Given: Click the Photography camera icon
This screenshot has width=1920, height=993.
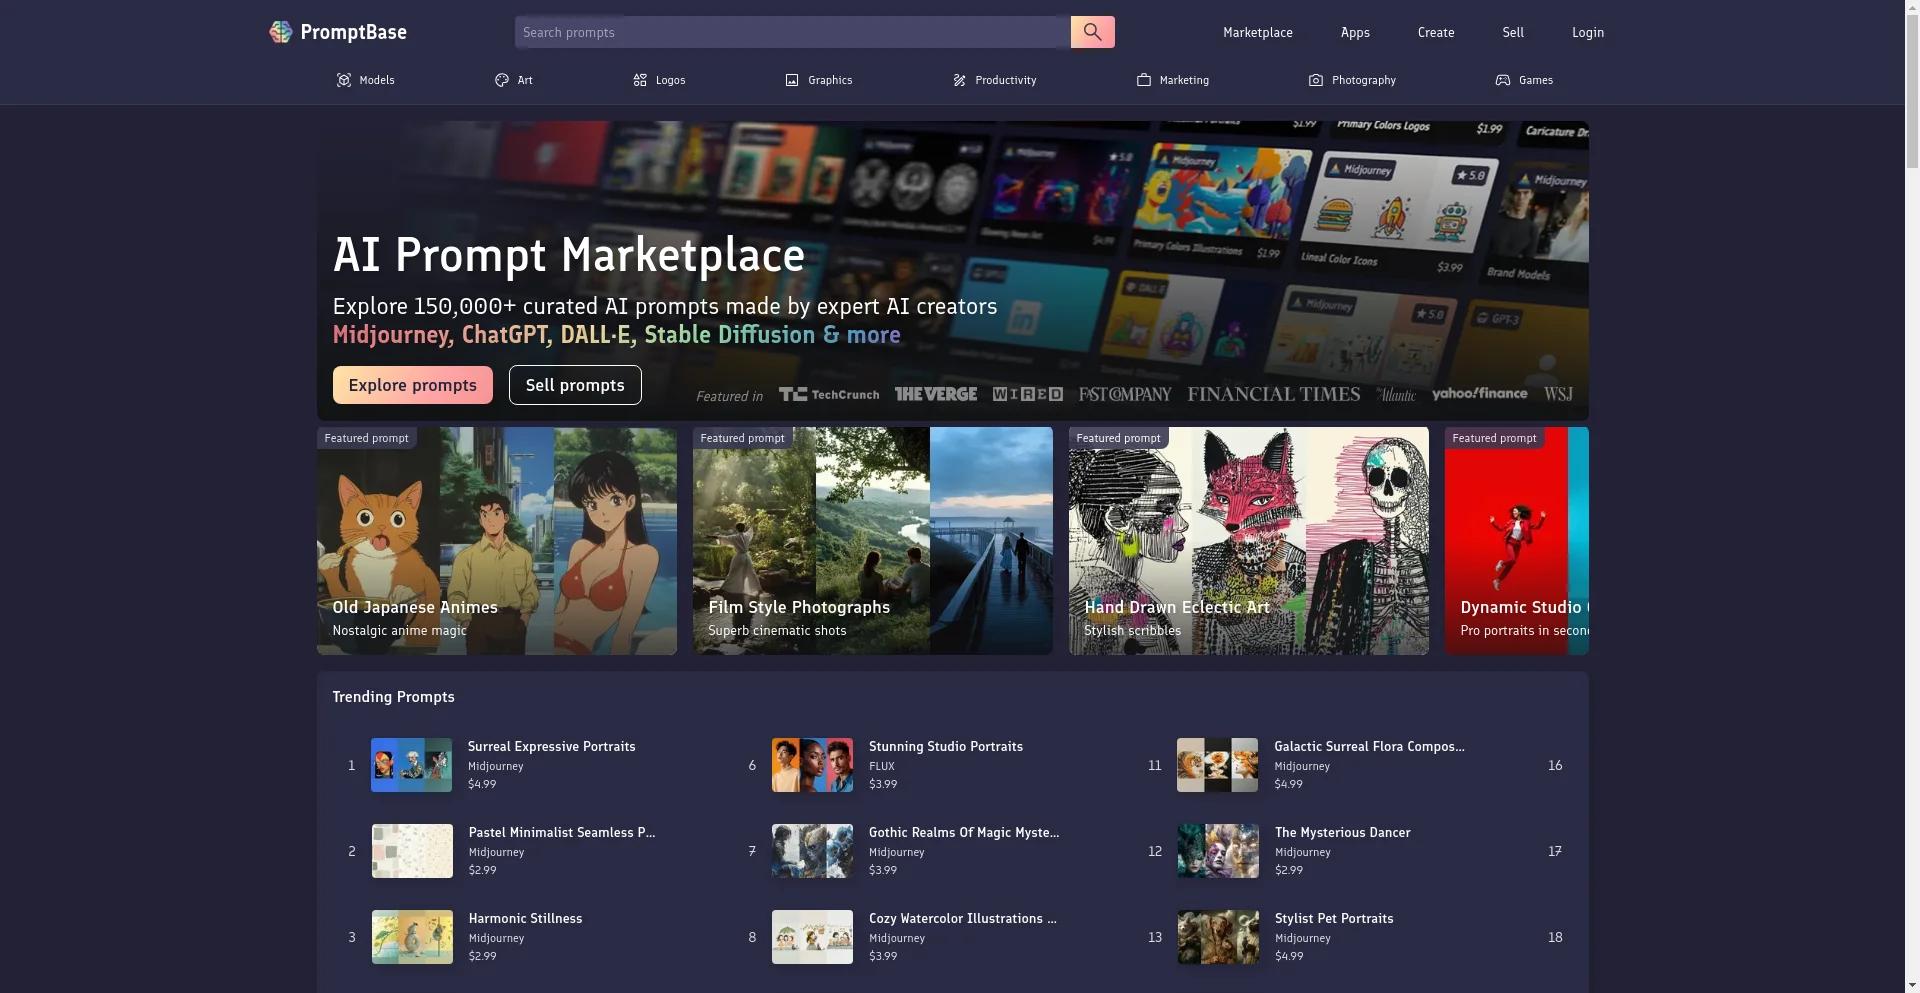Looking at the screenshot, I should pos(1316,80).
